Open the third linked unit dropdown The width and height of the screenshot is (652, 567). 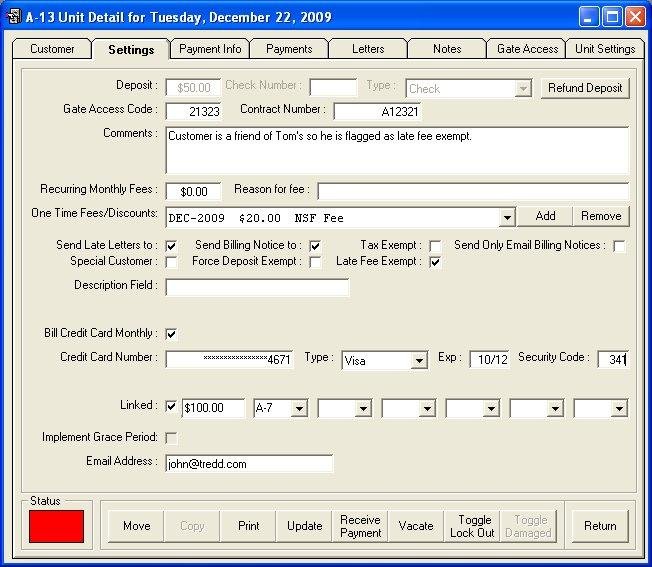pyautogui.click(x=427, y=409)
